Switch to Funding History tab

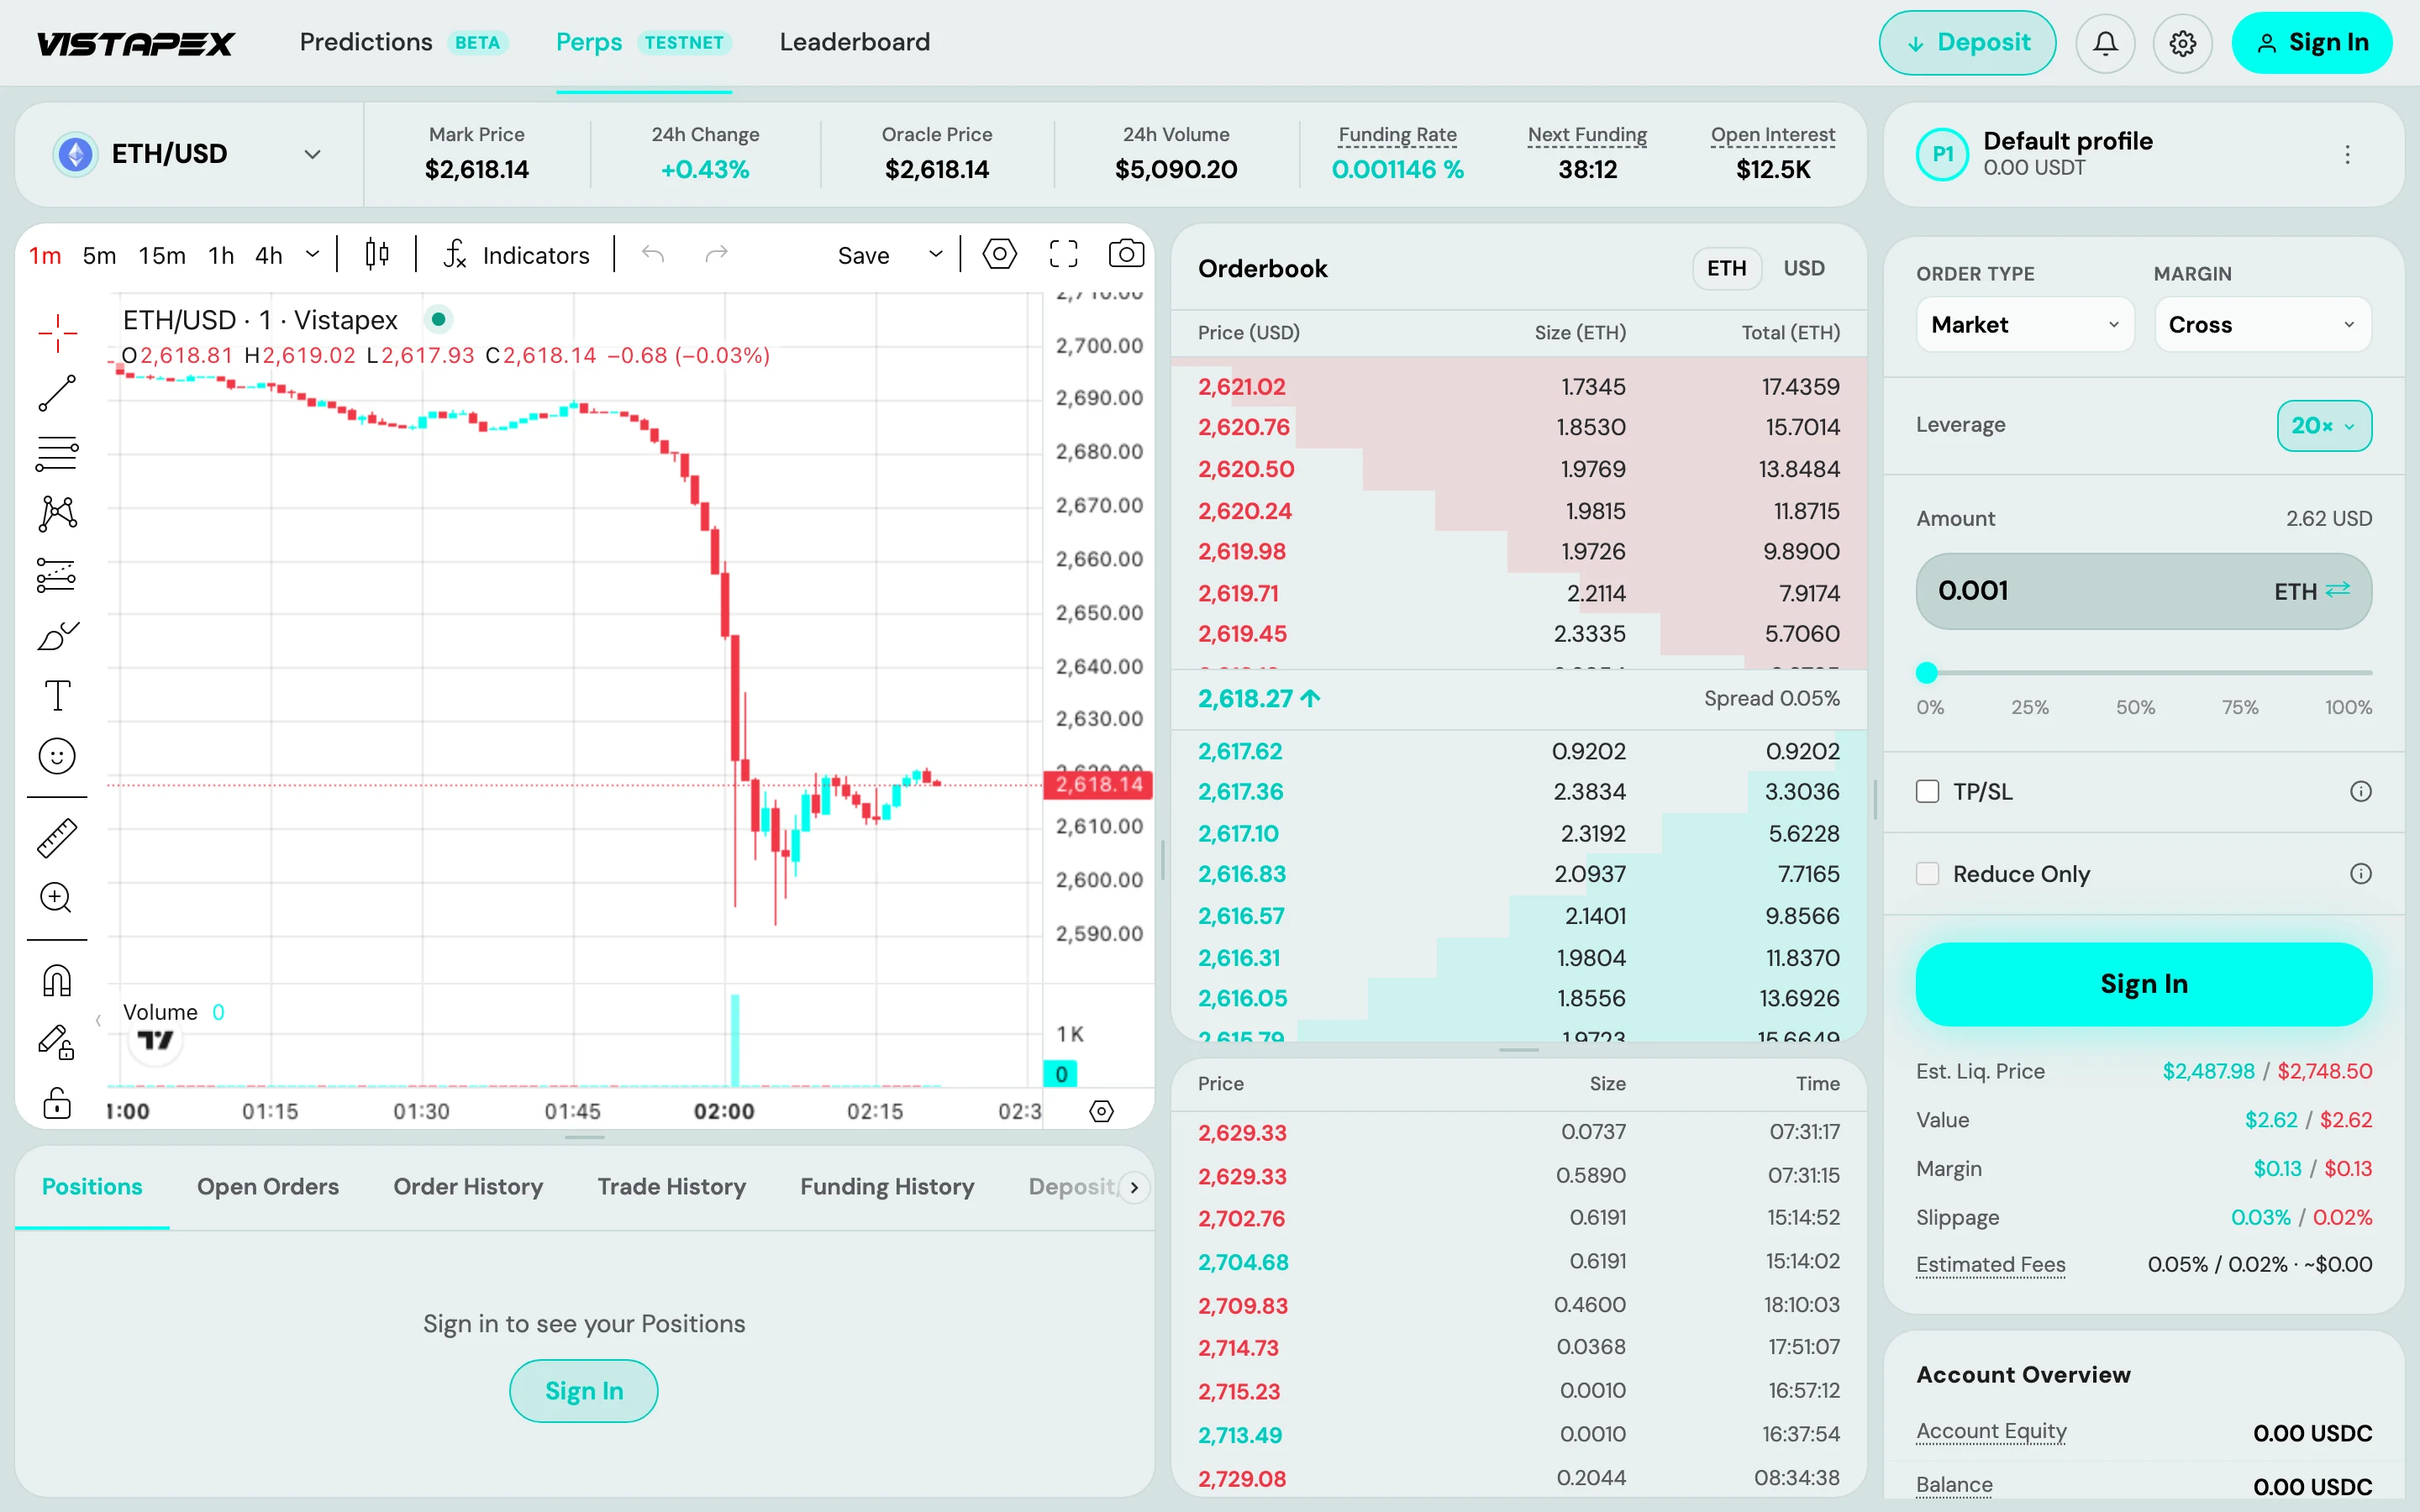[x=887, y=1187]
